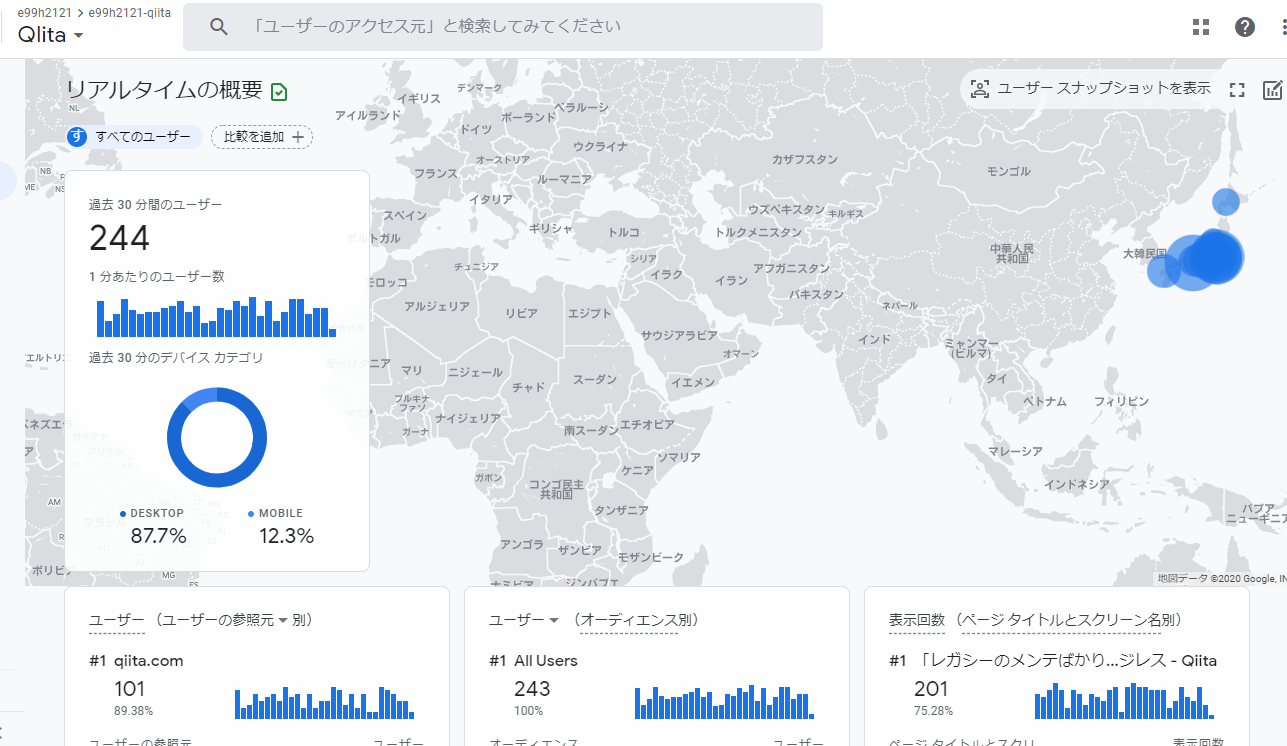Click the インドネシア label on the map
Viewport: 1287px width, 746px height.
1077,484
